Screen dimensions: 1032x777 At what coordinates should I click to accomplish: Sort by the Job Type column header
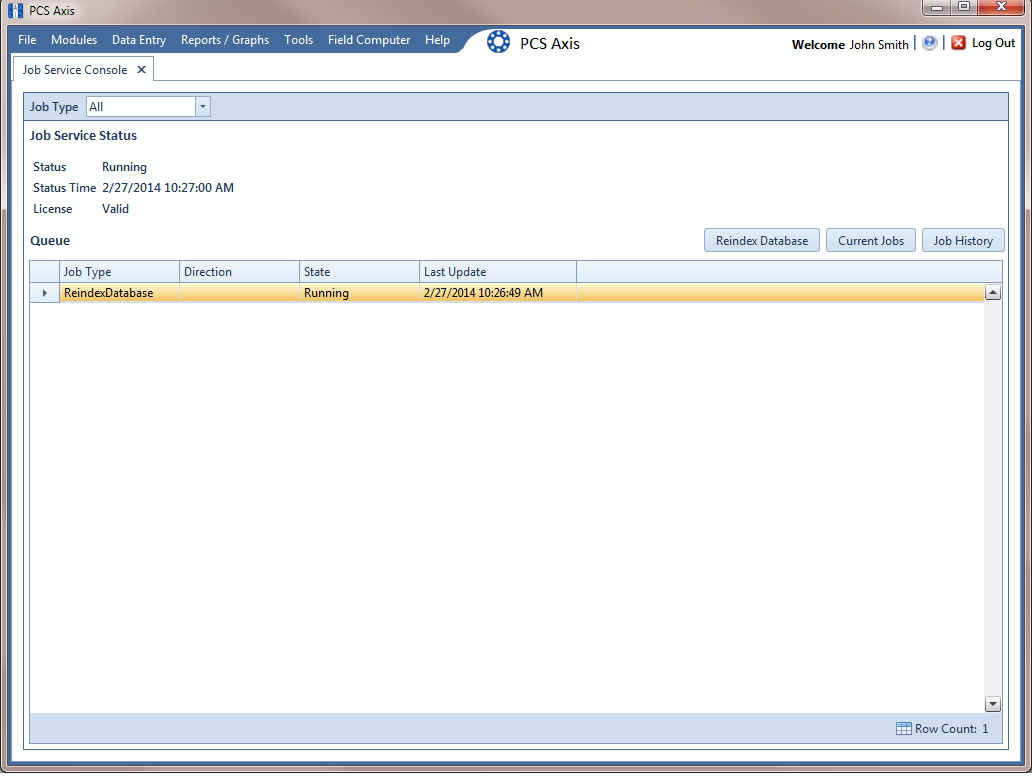(x=119, y=272)
